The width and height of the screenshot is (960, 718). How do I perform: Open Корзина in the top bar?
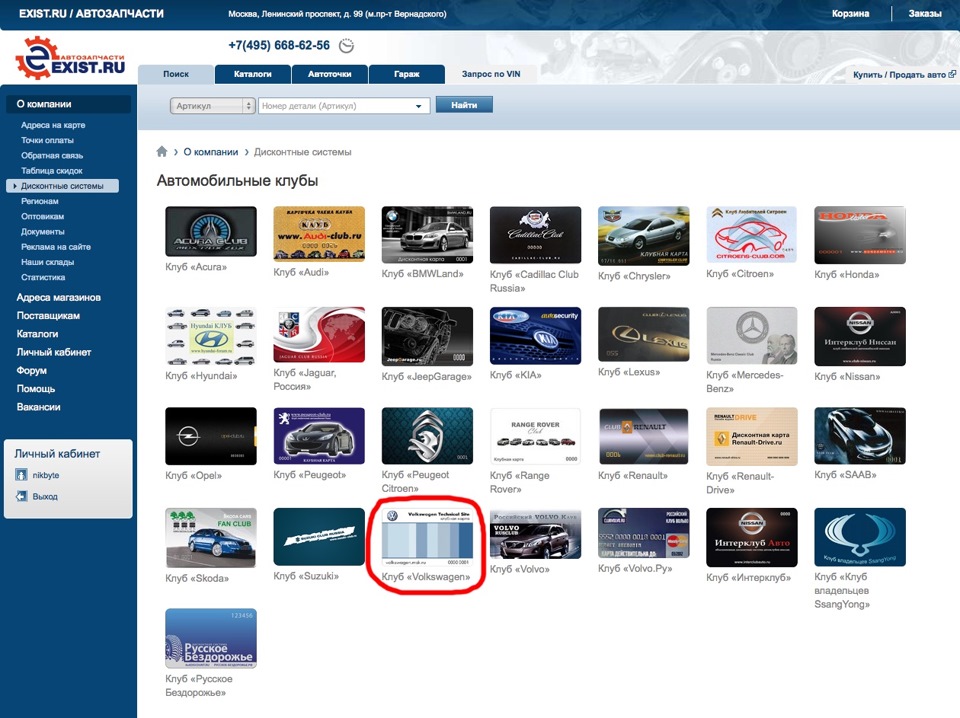point(850,13)
